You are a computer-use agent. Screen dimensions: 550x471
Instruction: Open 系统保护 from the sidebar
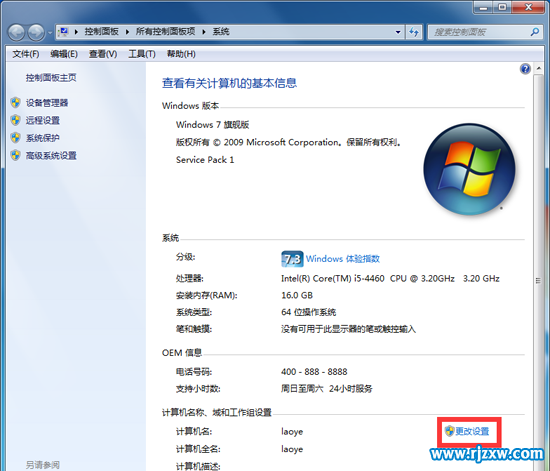(43, 138)
